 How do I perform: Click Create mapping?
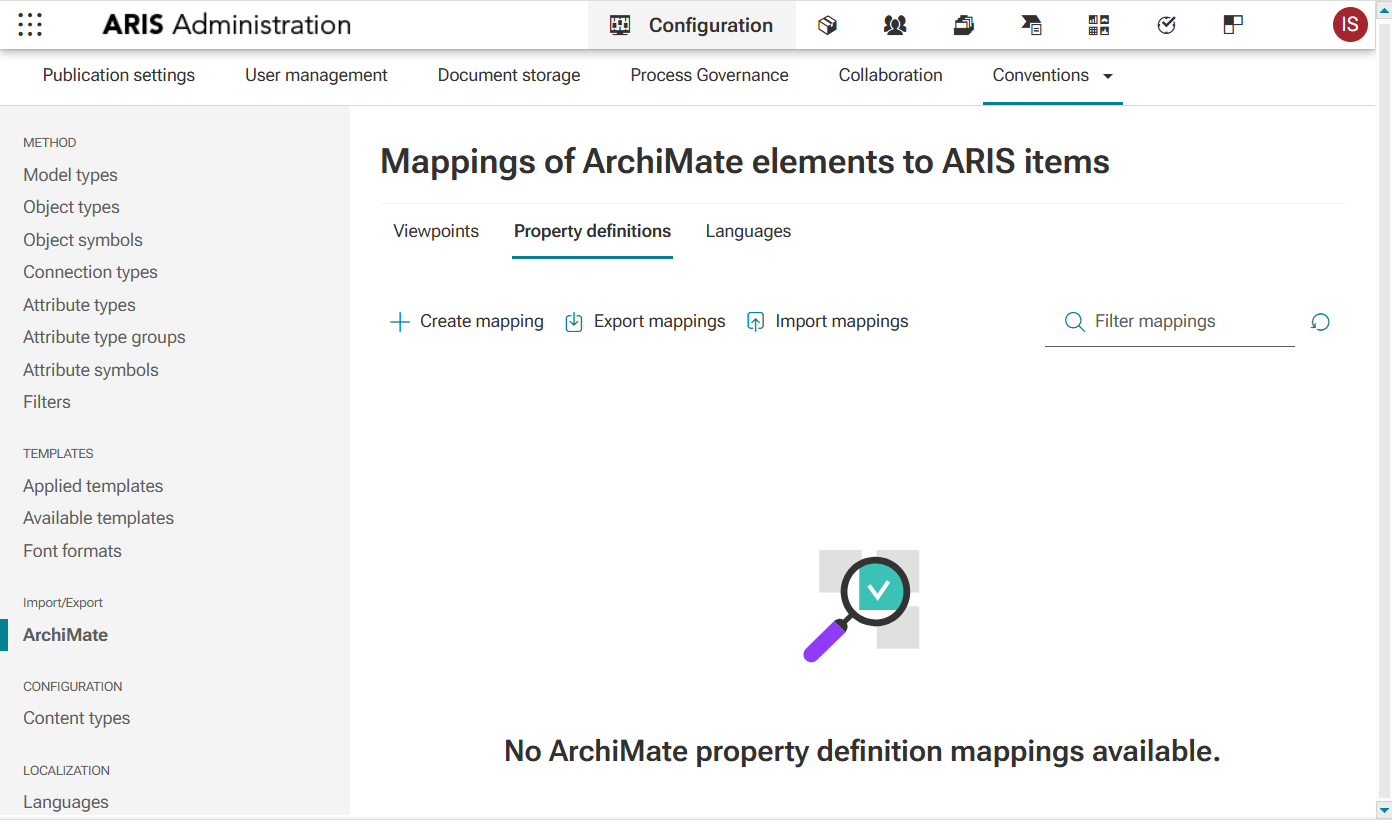point(466,321)
